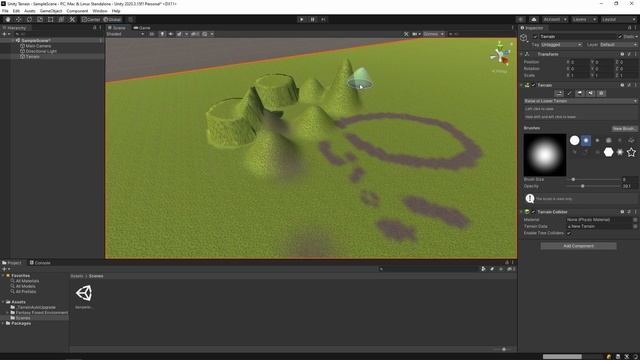Toggle Enable Tree Colliders checkbox
This screenshot has height=360, width=640.
569,233
